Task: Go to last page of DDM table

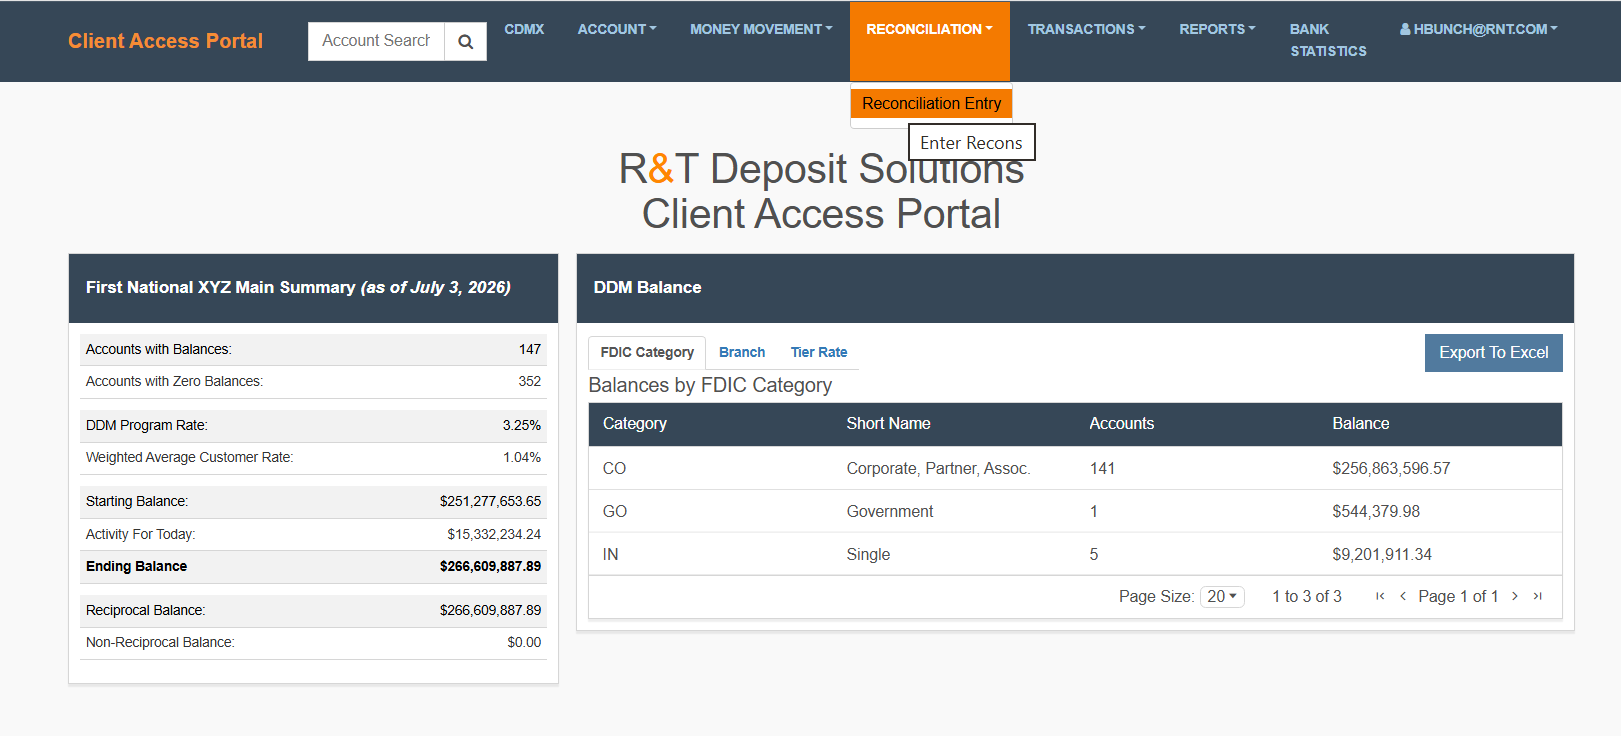Action: point(1538,596)
